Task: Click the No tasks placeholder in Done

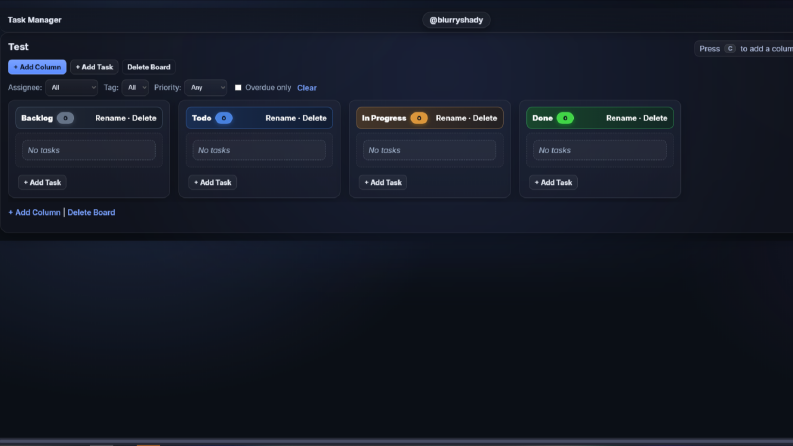Action: click(600, 150)
